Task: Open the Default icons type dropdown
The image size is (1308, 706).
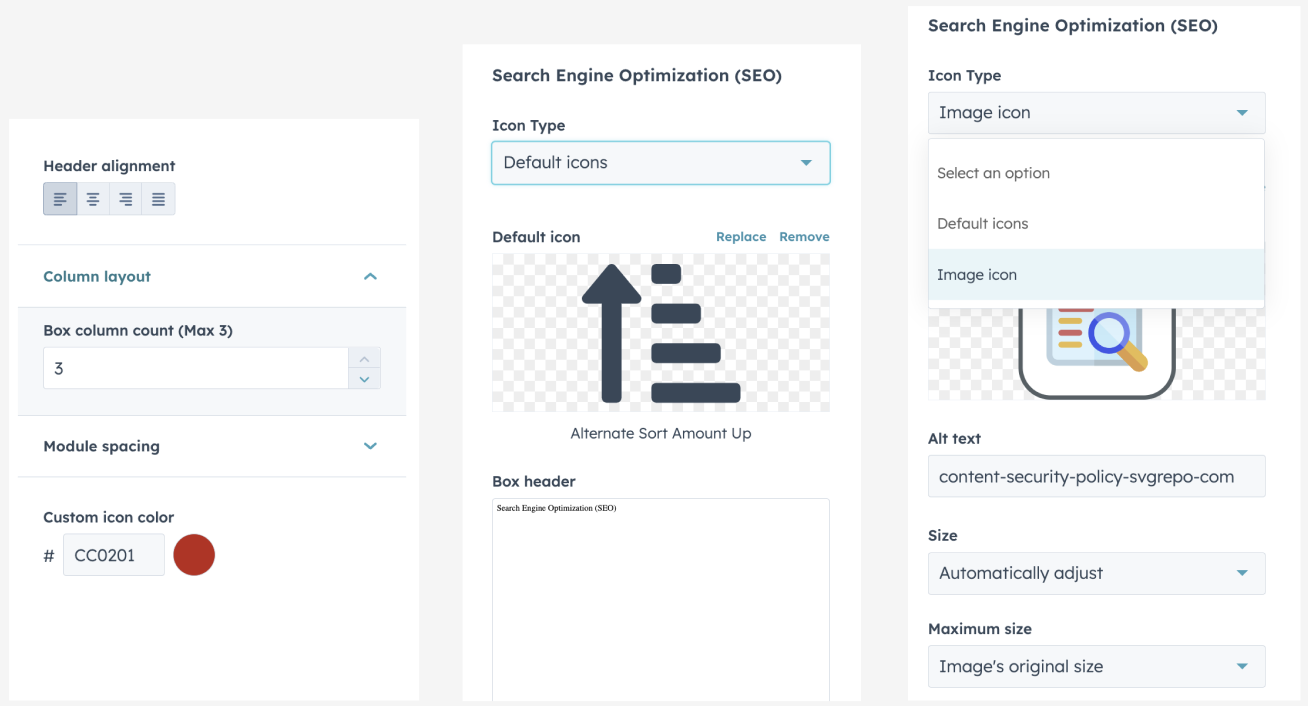Action: pyautogui.click(x=660, y=163)
